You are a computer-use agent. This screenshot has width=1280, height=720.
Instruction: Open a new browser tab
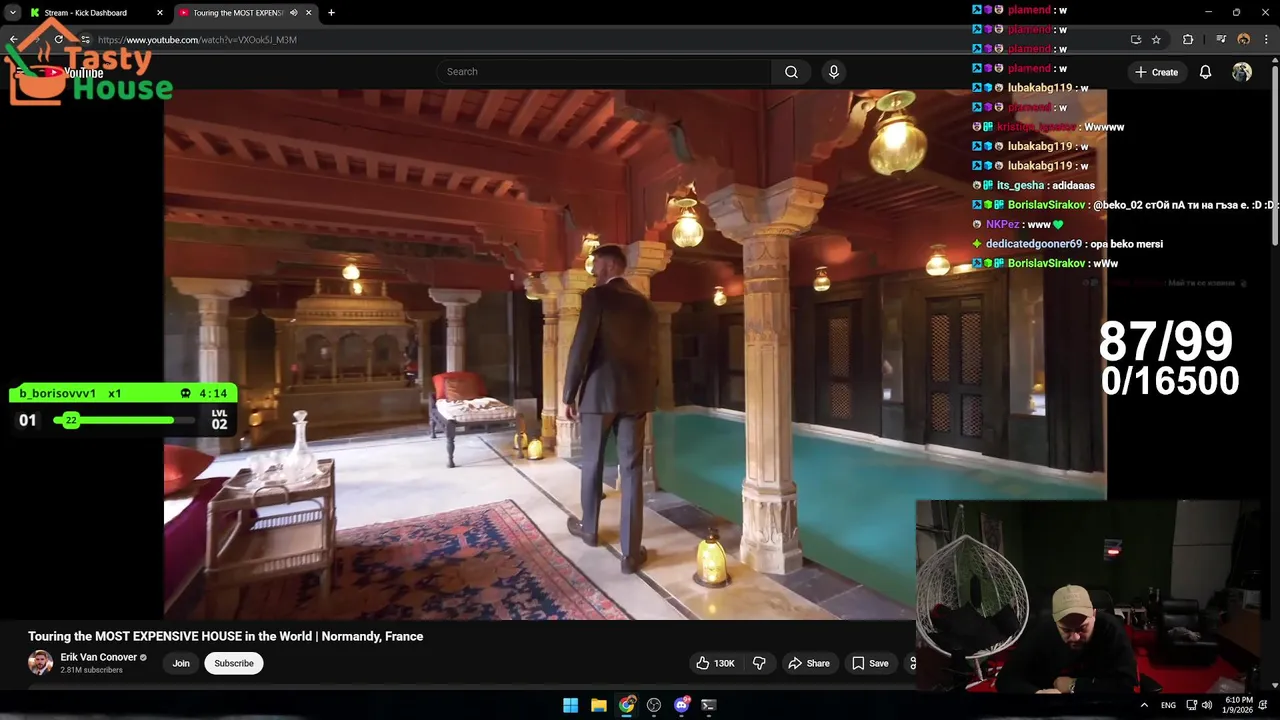(x=331, y=13)
